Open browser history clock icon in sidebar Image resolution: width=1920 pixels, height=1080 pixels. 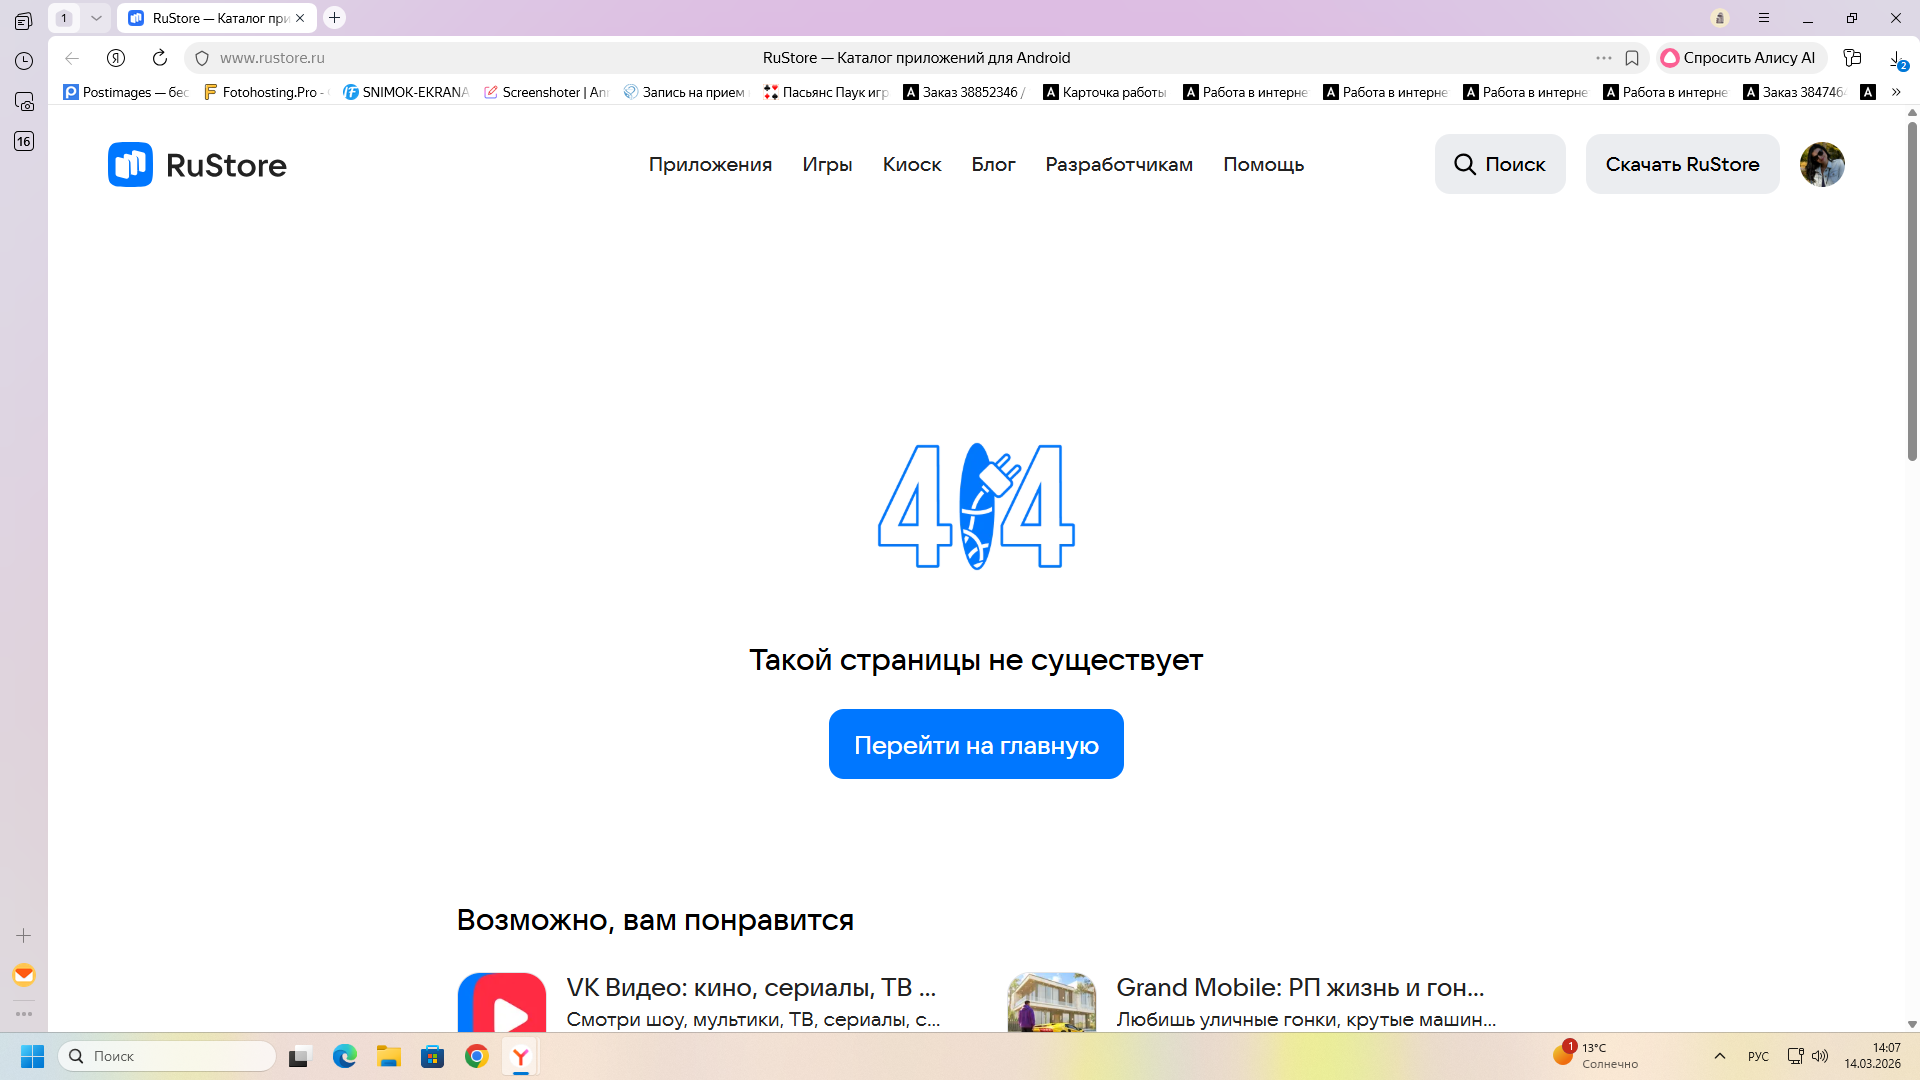click(24, 61)
